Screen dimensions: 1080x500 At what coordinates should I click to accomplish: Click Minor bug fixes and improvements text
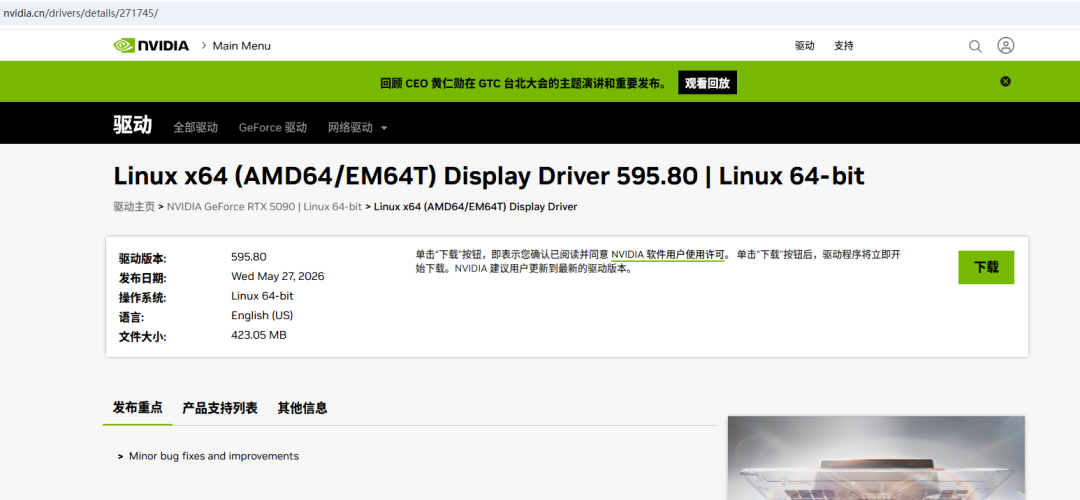(214, 456)
